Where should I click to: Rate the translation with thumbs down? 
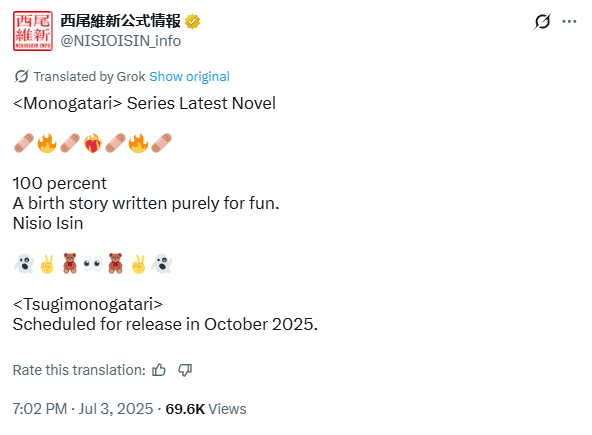(x=185, y=370)
